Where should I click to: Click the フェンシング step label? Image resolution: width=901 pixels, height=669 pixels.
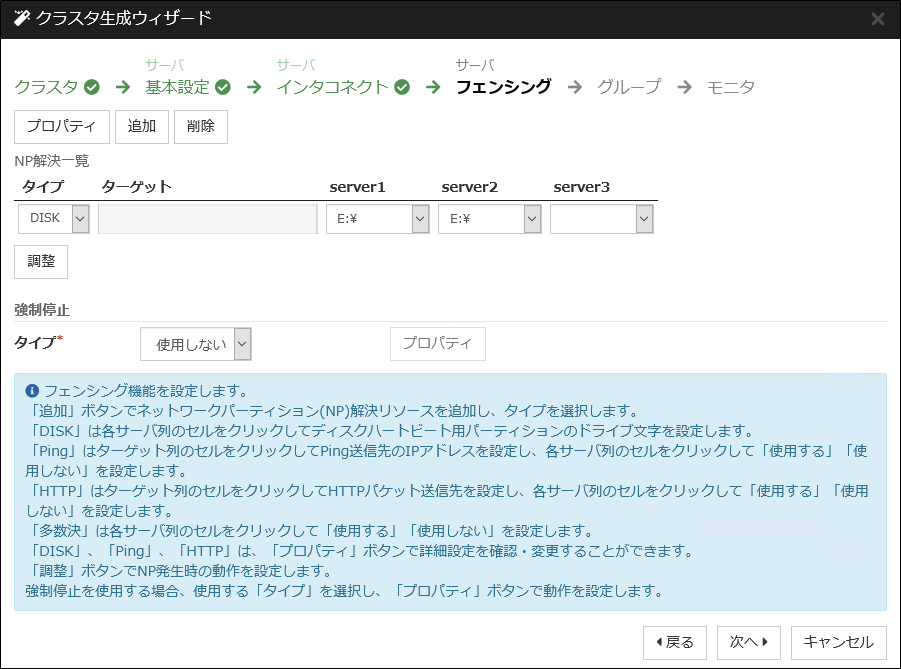click(505, 87)
